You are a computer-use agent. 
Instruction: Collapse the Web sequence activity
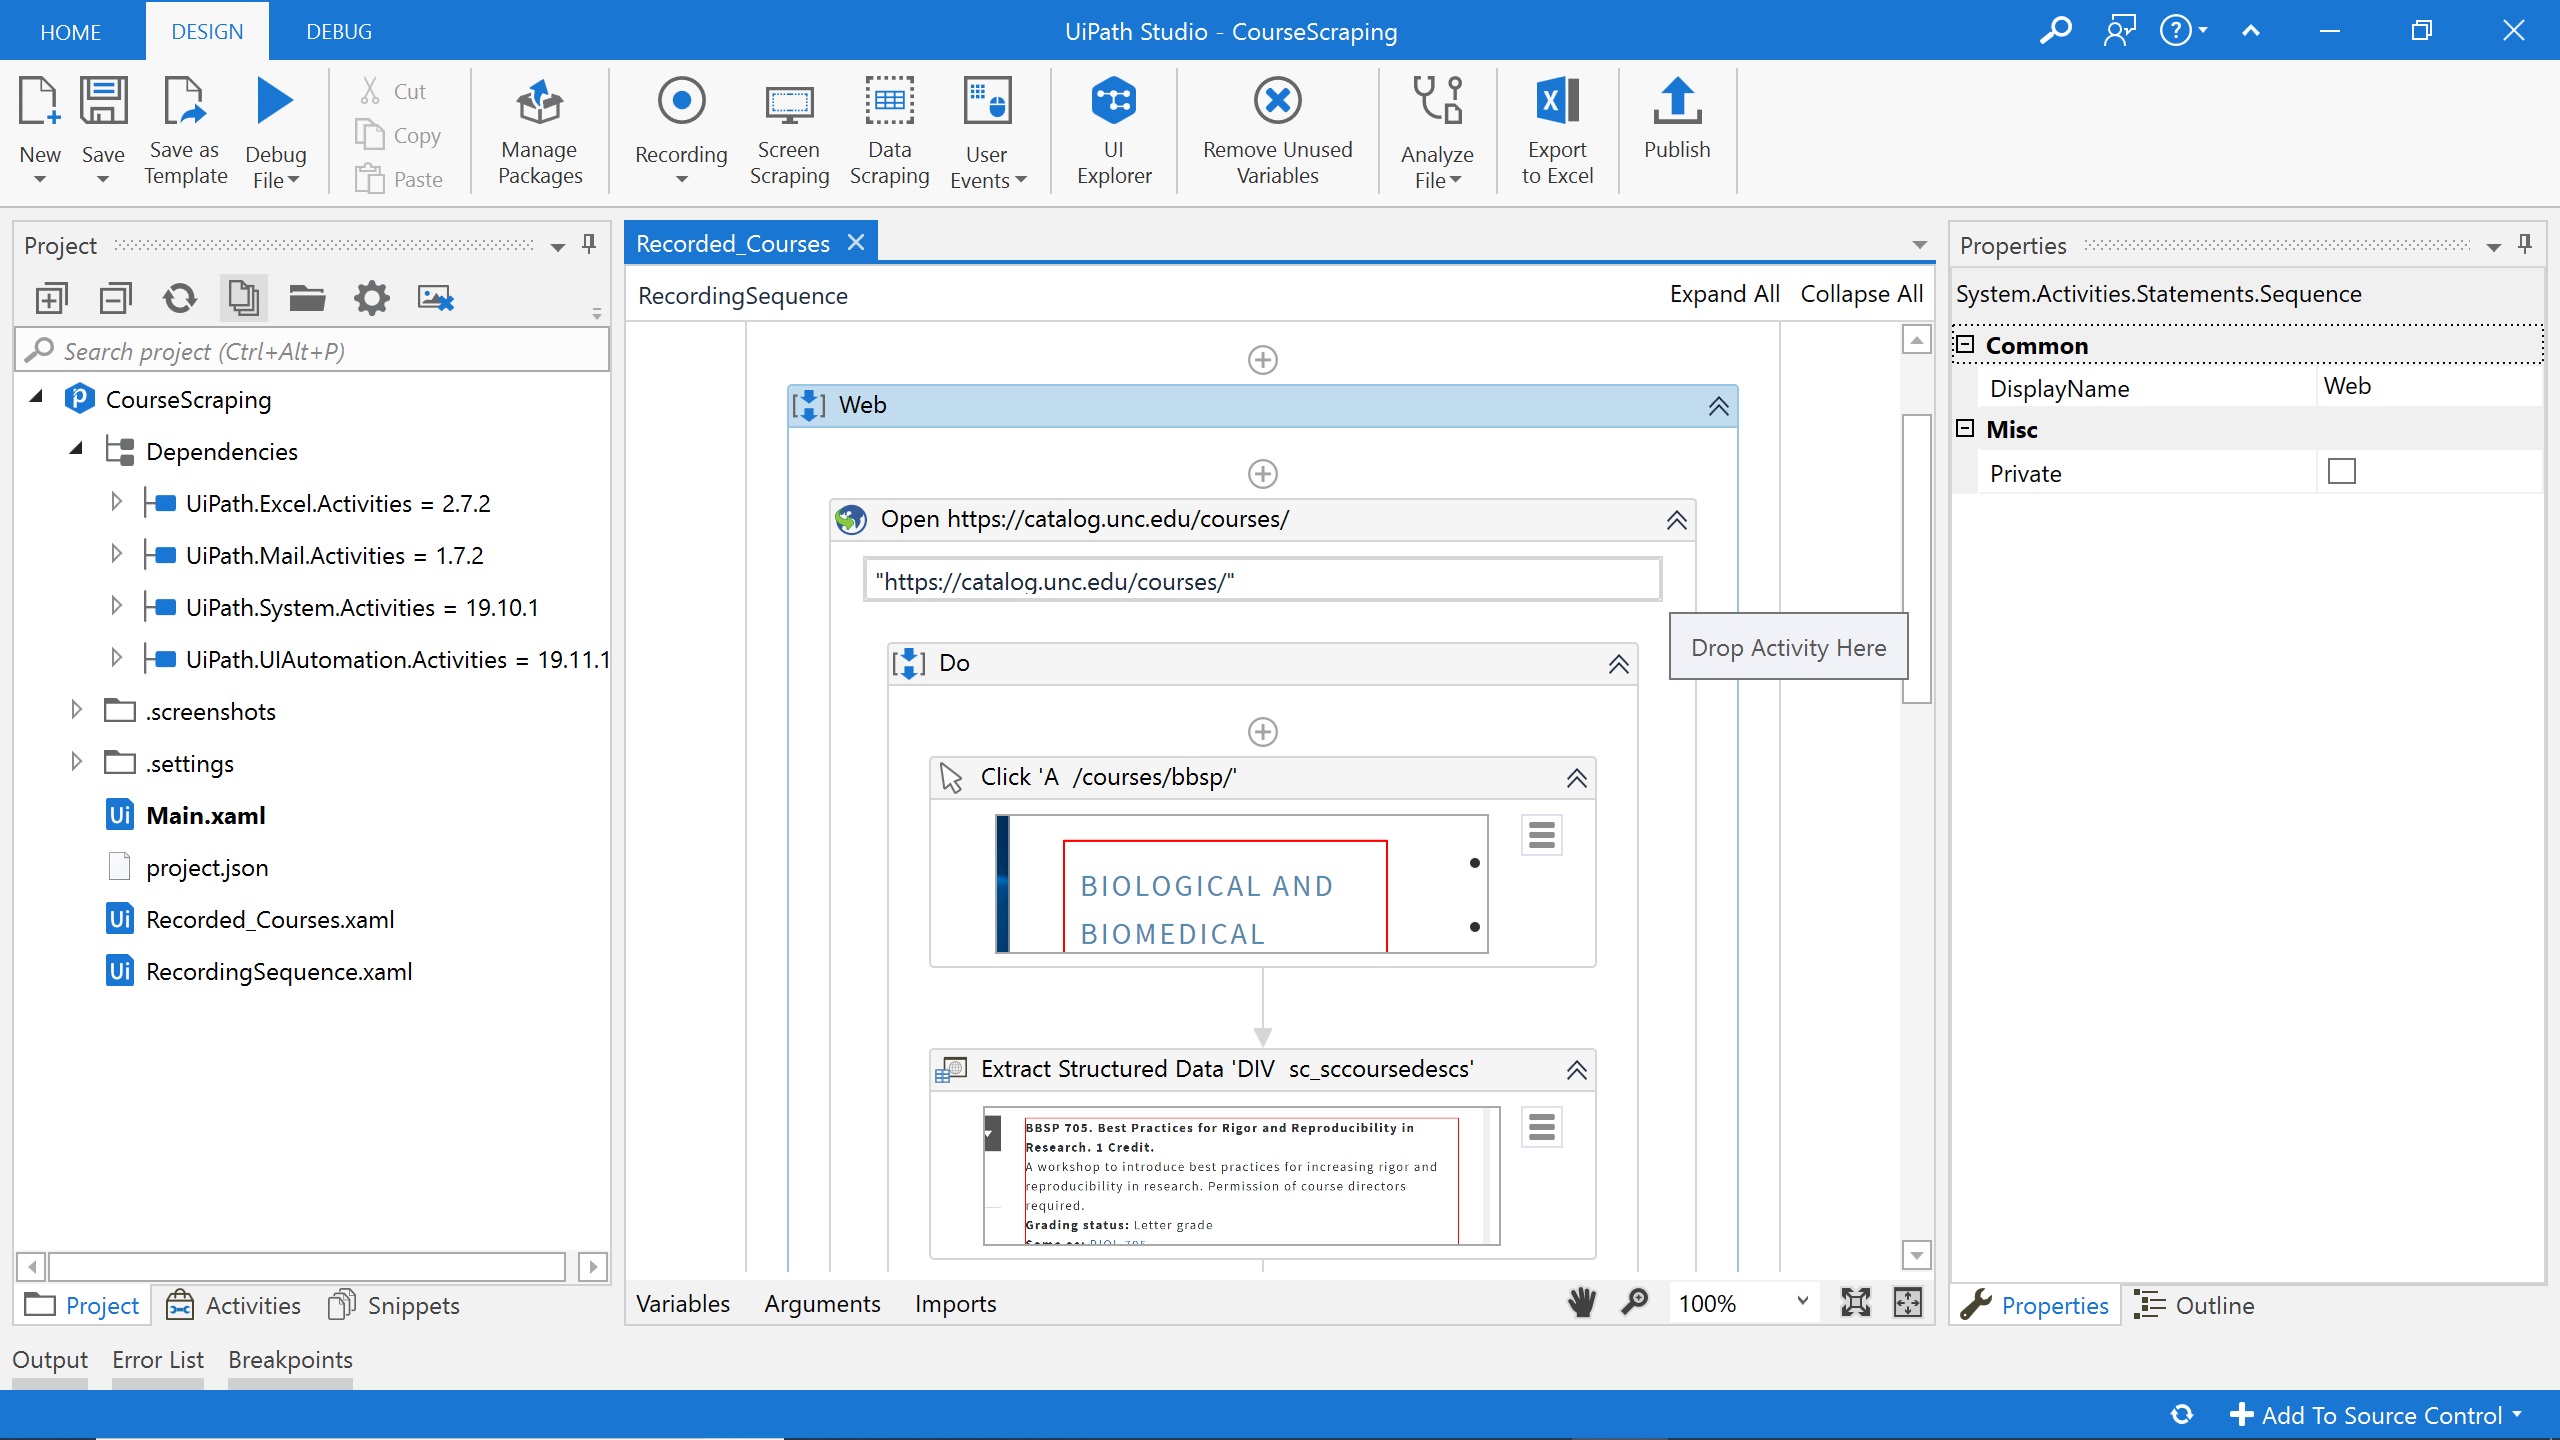[1718, 406]
